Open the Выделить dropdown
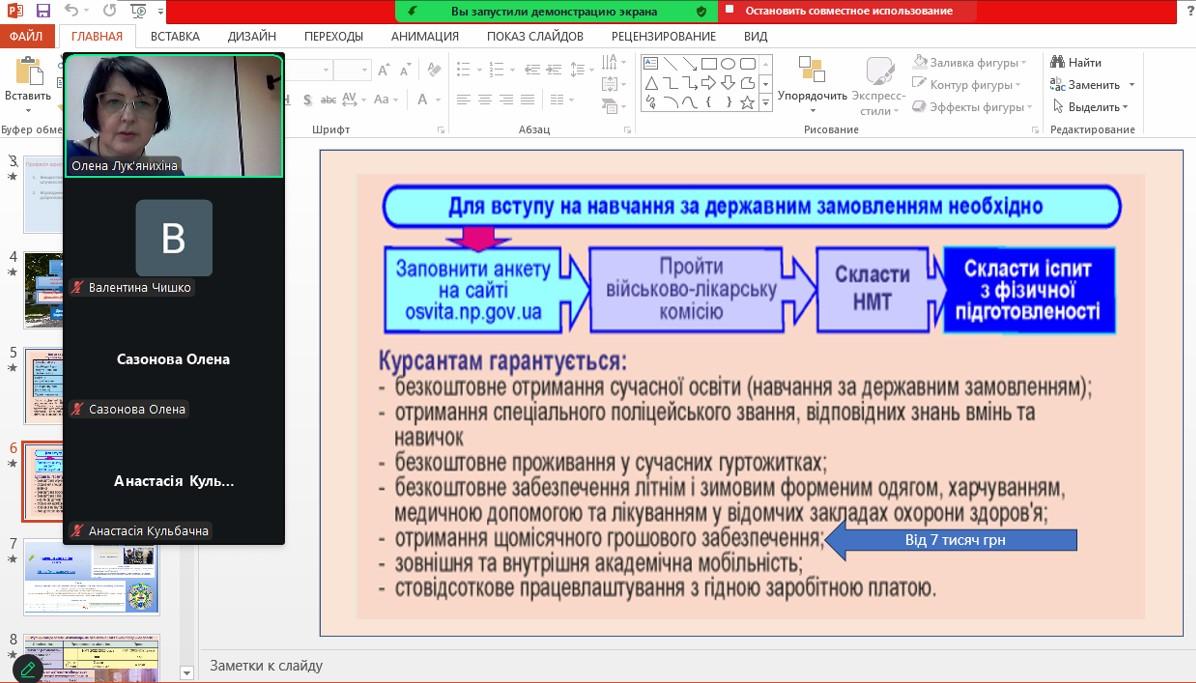Screen dimensions: 1196x683 [1092, 107]
